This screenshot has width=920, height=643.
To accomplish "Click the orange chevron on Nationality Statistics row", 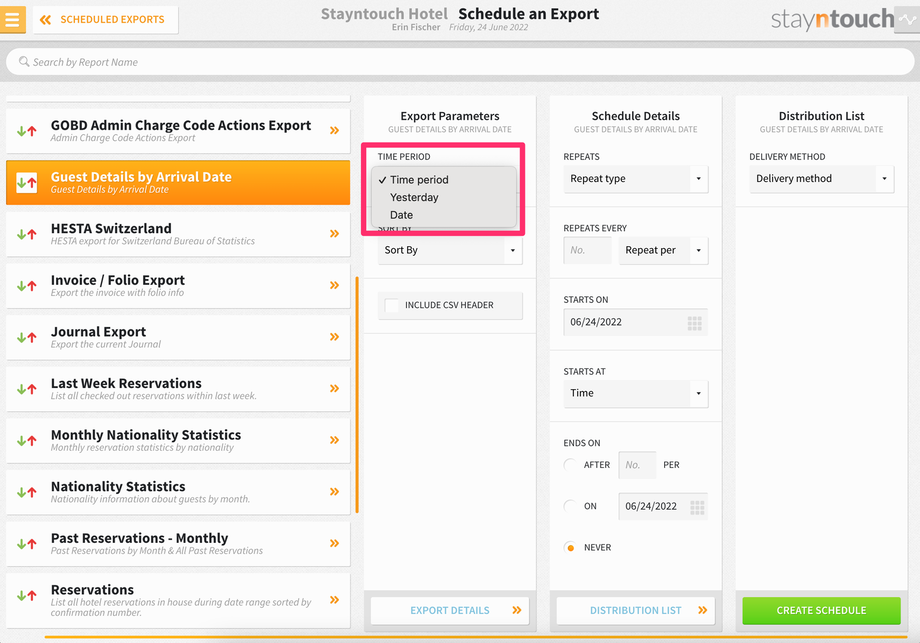I will click(x=334, y=492).
